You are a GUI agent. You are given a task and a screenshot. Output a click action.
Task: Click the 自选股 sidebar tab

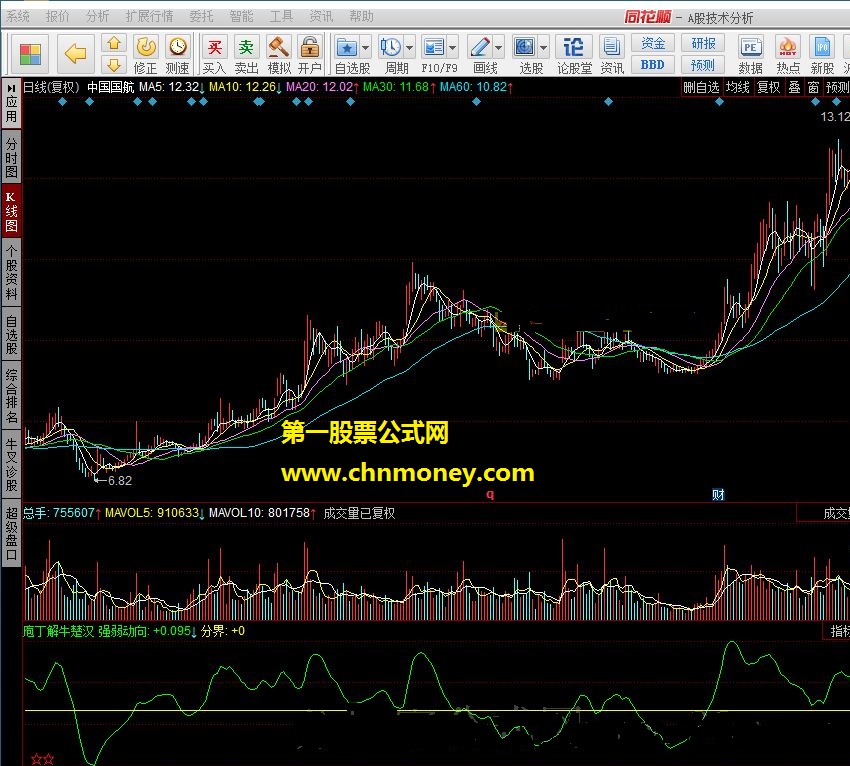point(11,335)
